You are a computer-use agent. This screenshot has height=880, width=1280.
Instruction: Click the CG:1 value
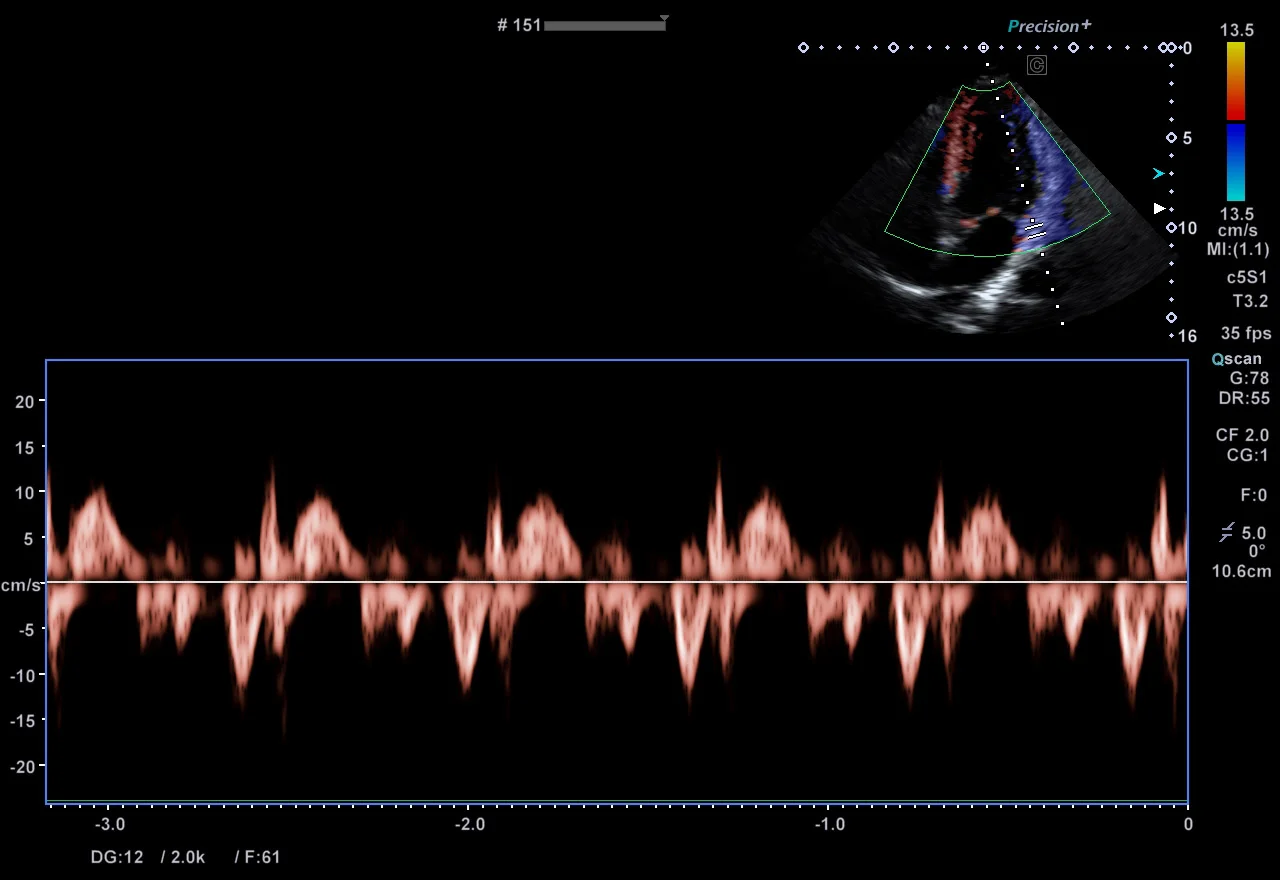click(x=1248, y=455)
